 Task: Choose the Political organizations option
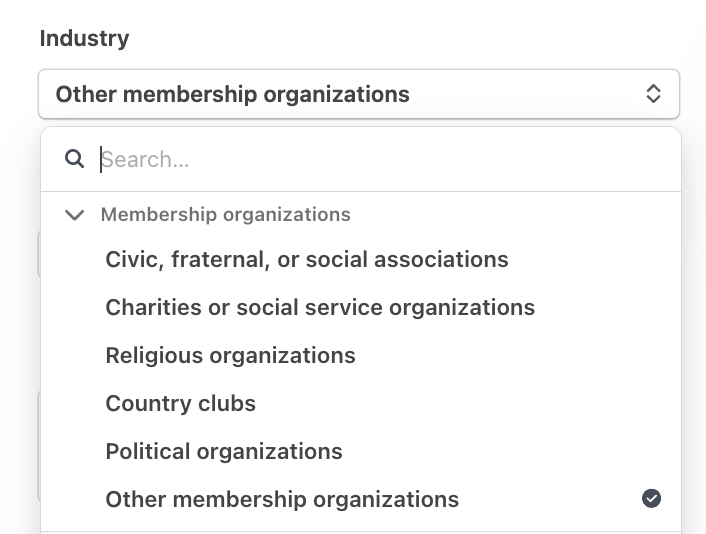pos(224,451)
